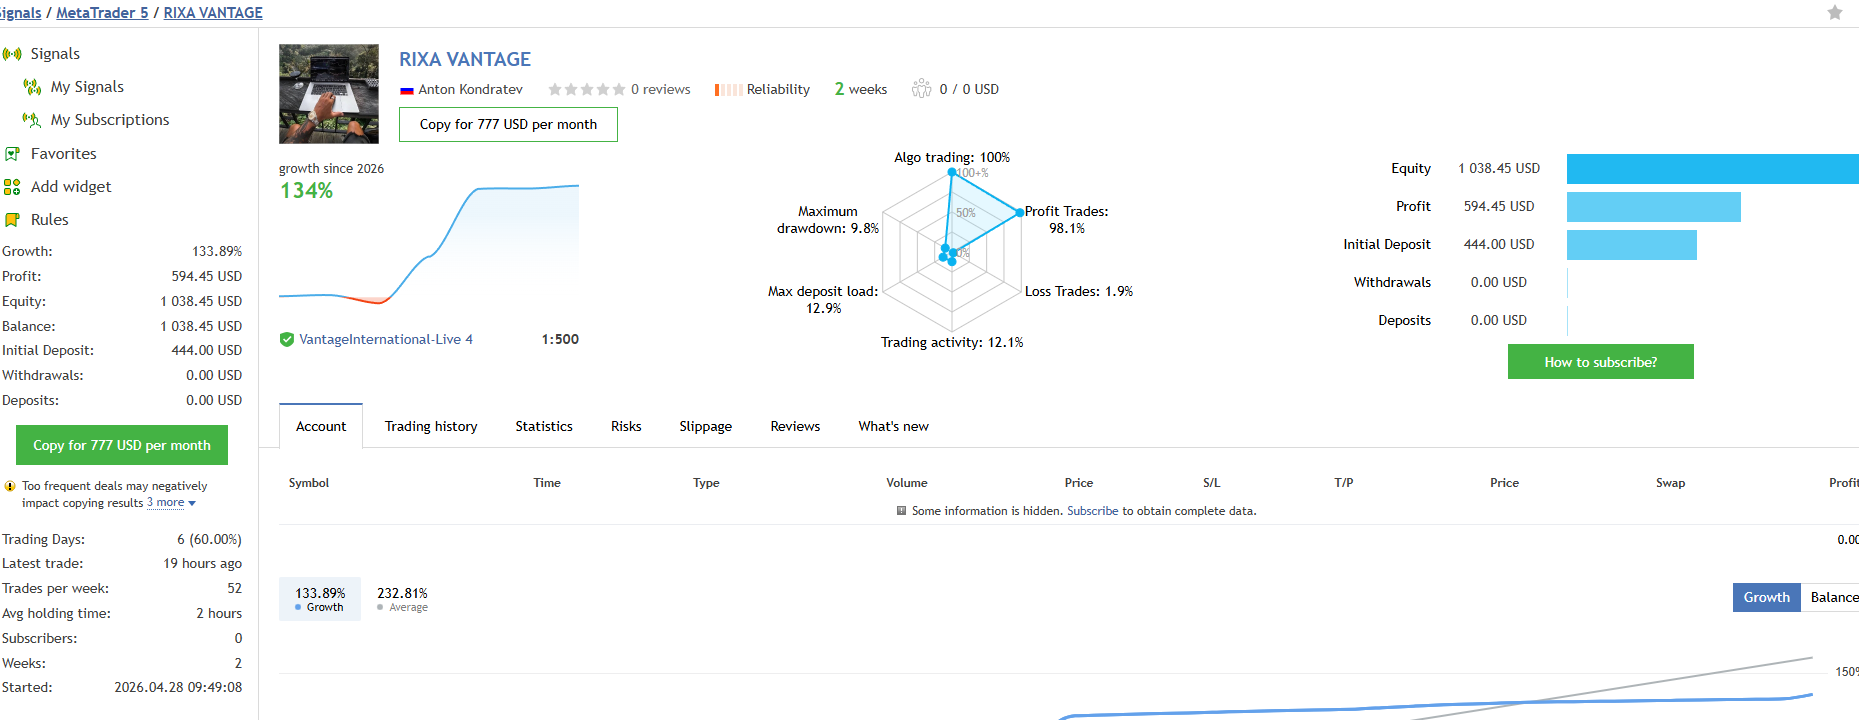Click the favorite star icon at top right
The width and height of the screenshot is (1859, 720).
1834,13
